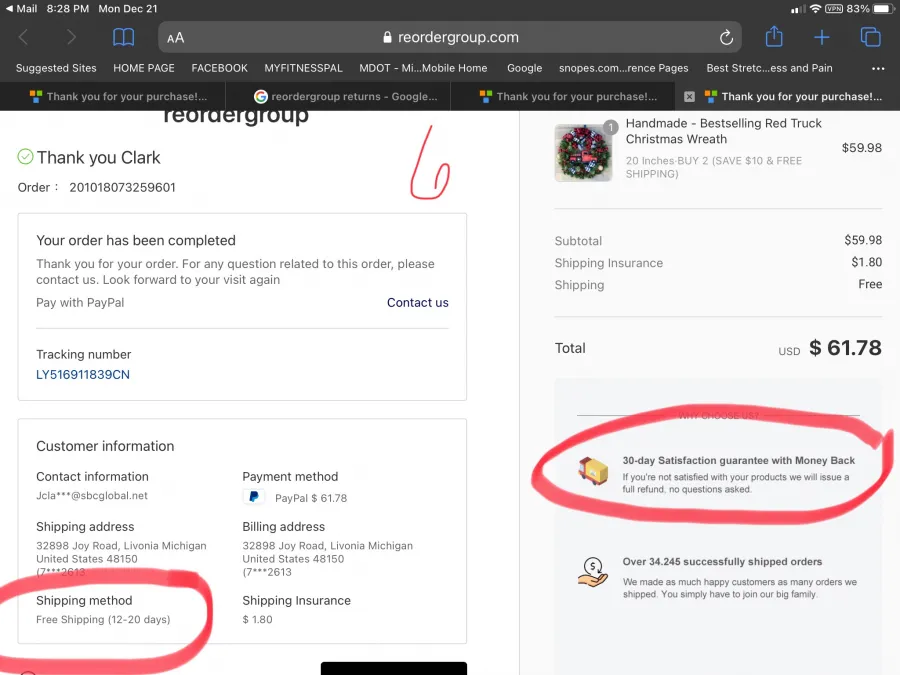The width and height of the screenshot is (900, 675).
Task: Show all tabs overview icon
Action: click(870, 37)
